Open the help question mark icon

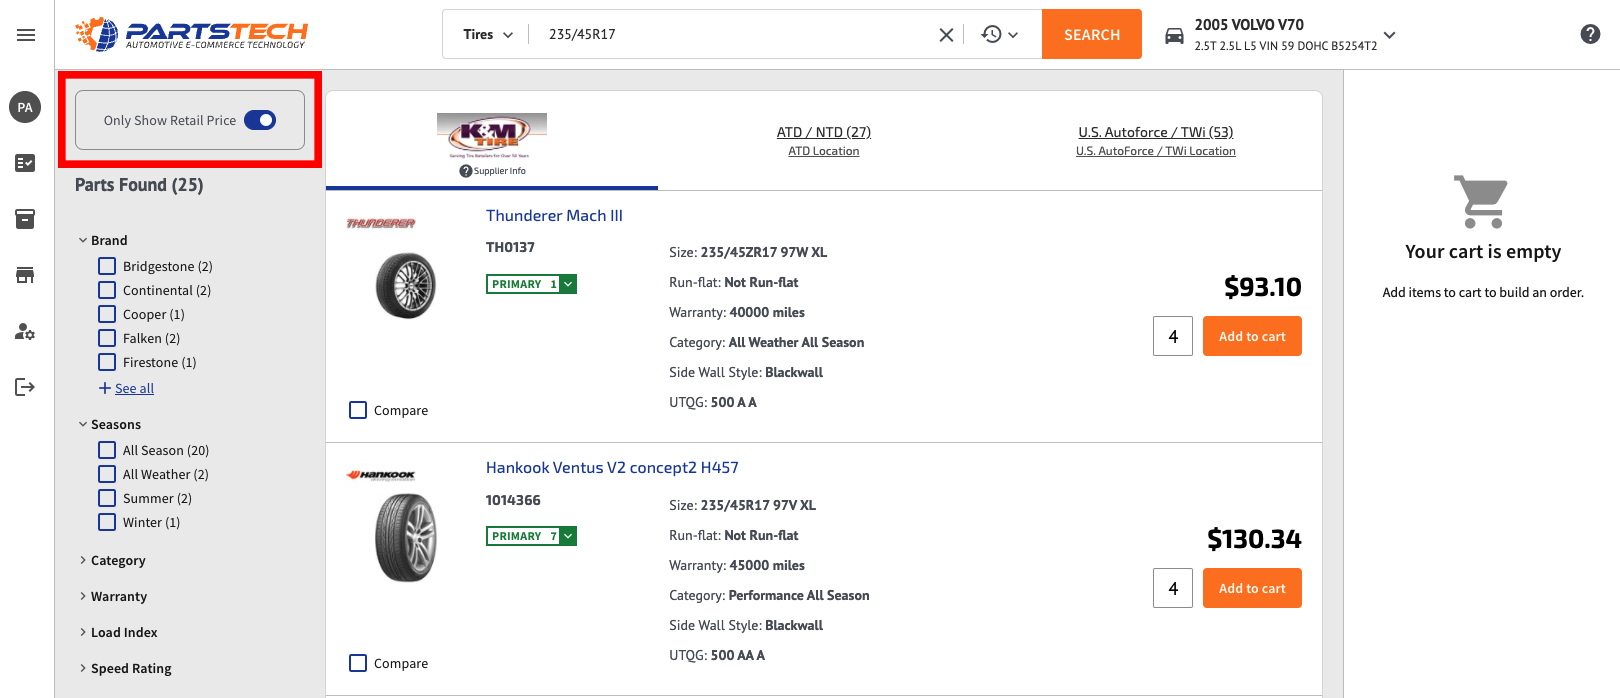tap(1590, 34)
